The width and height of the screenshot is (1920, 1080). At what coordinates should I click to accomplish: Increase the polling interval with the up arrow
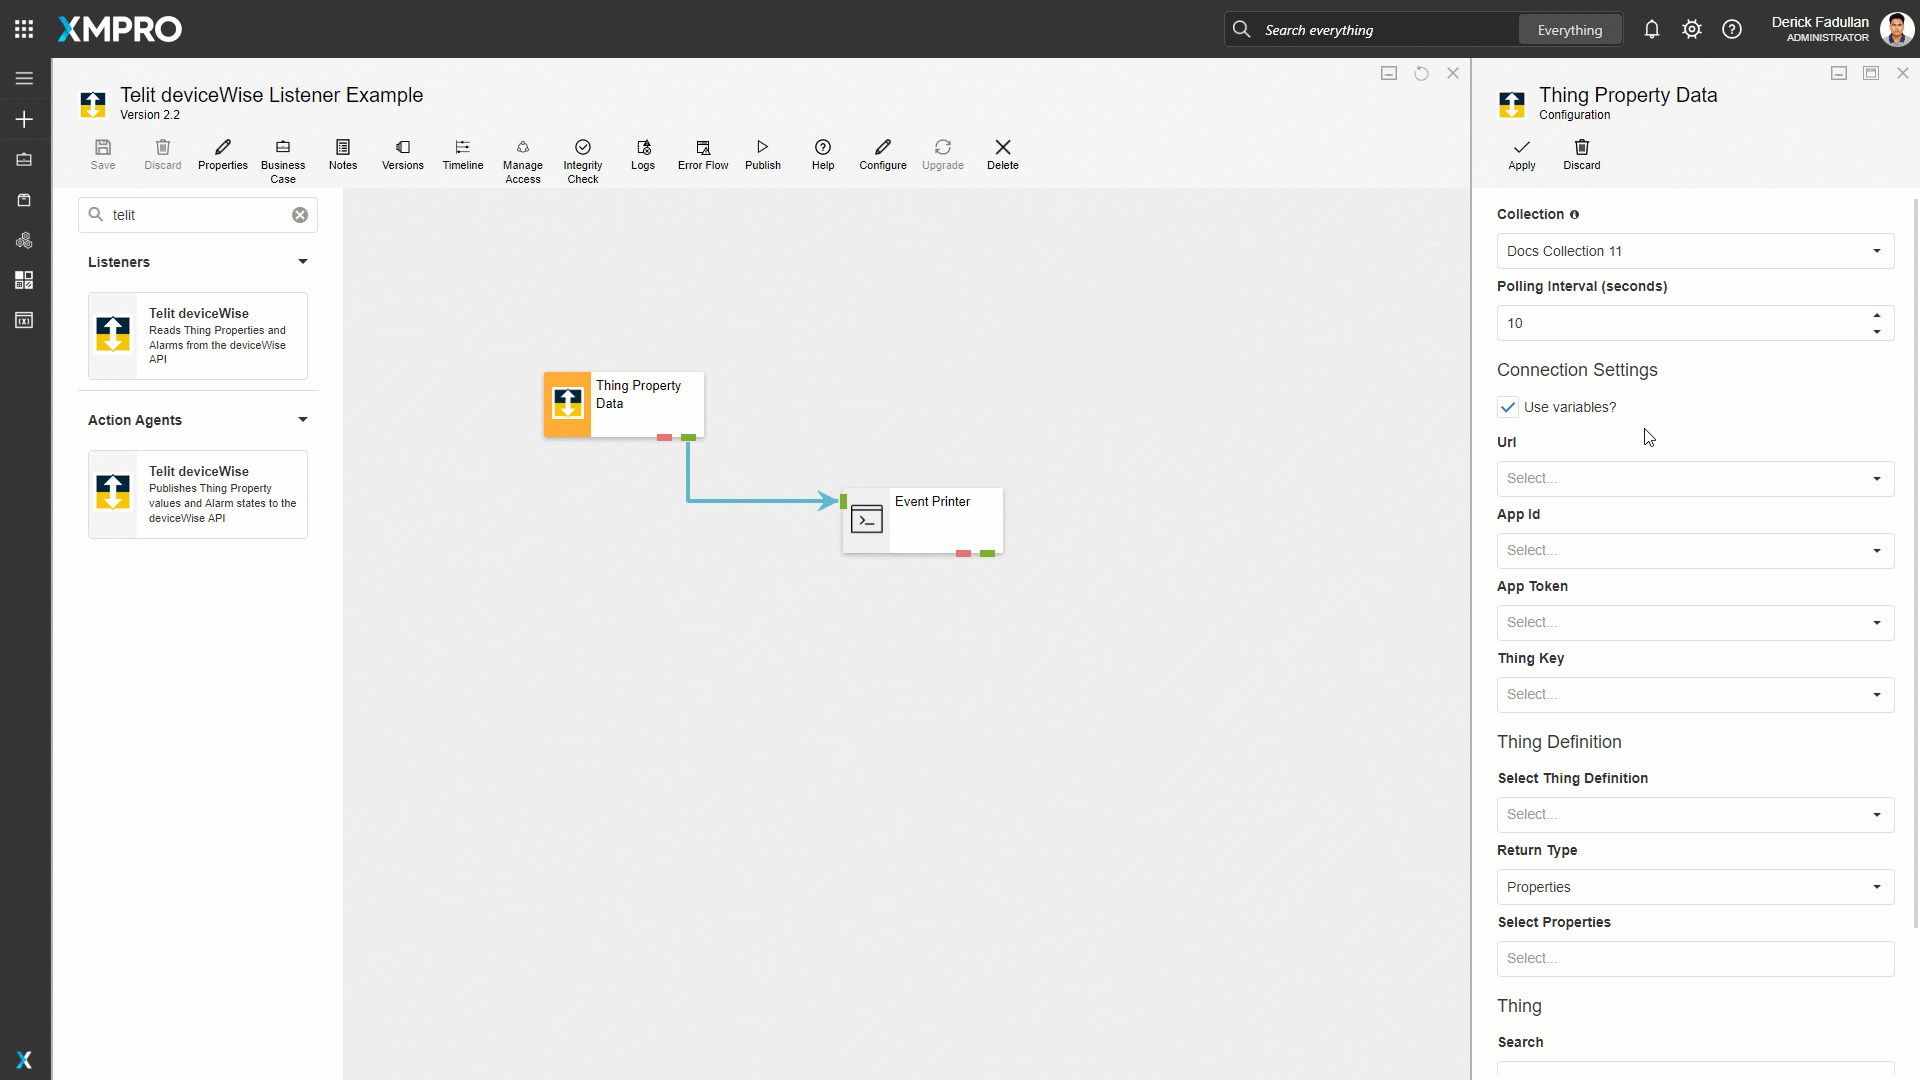click(1877, 316)
